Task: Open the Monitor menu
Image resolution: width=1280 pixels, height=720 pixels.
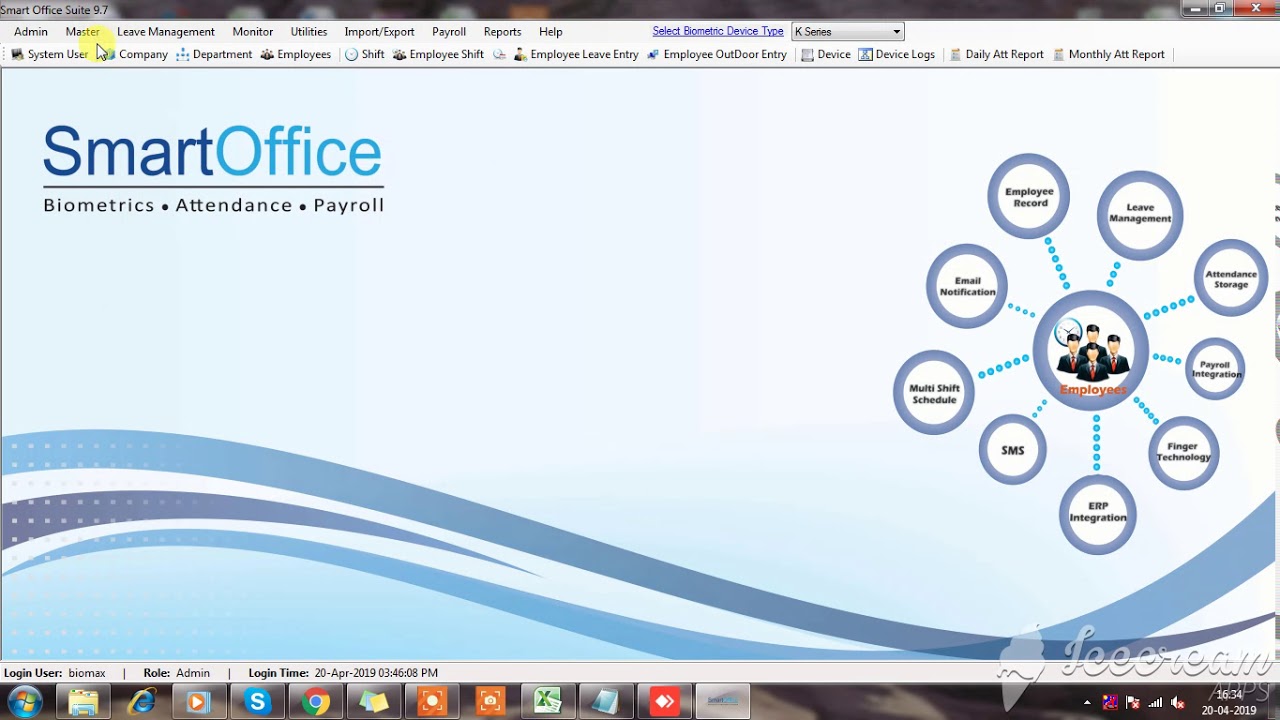Action: pos(253,31)
